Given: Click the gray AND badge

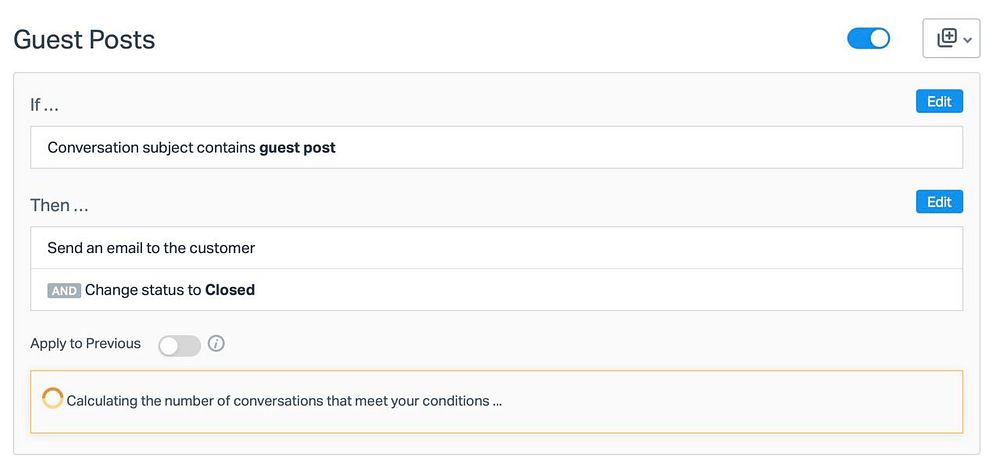Looking at the screenshot, I should tap(64, 291).
